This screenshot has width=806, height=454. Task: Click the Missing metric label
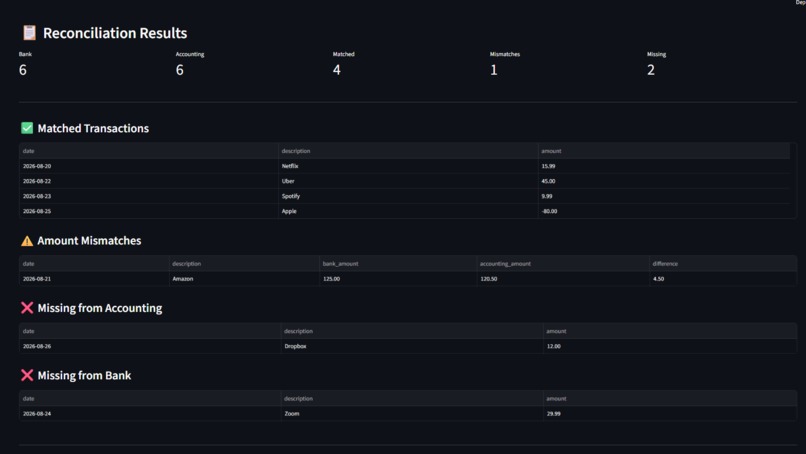656,54
